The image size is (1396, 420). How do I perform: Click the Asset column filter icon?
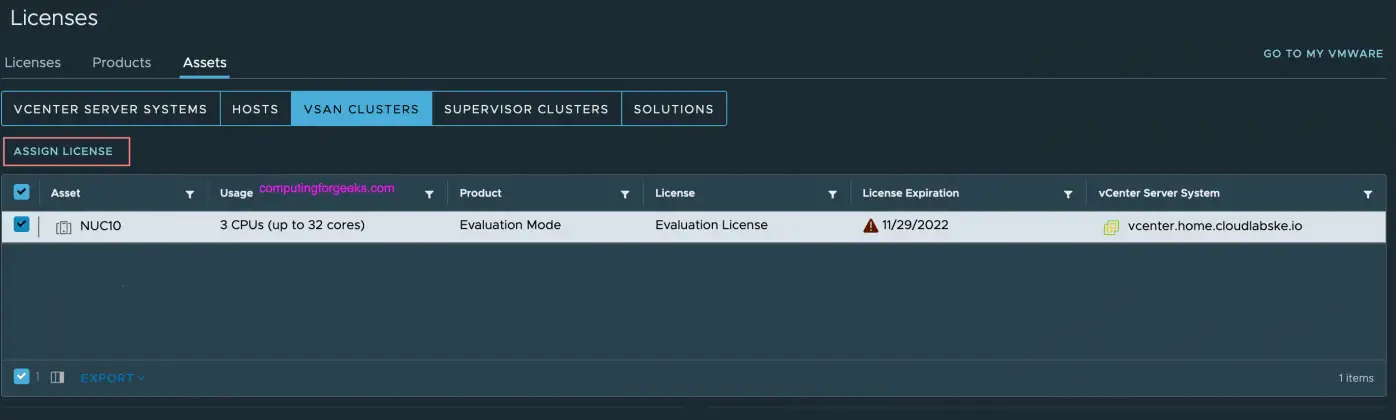pos(190,194)
